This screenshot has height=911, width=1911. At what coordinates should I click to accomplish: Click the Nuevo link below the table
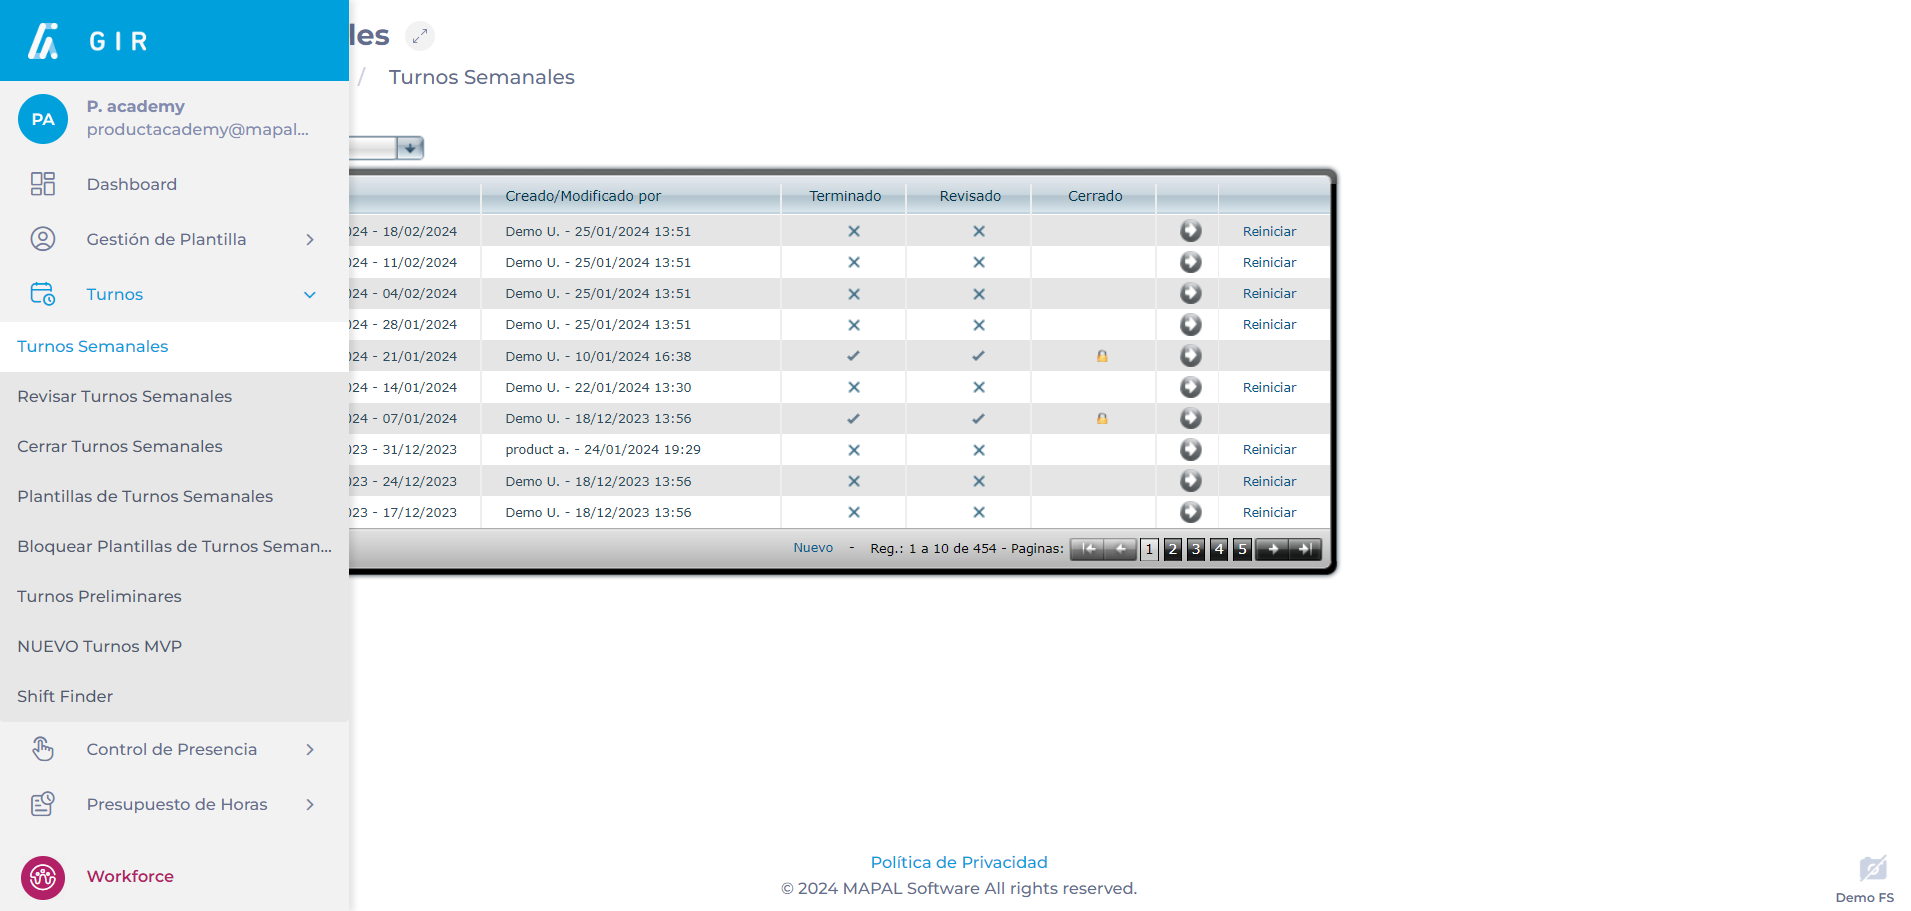813,548
